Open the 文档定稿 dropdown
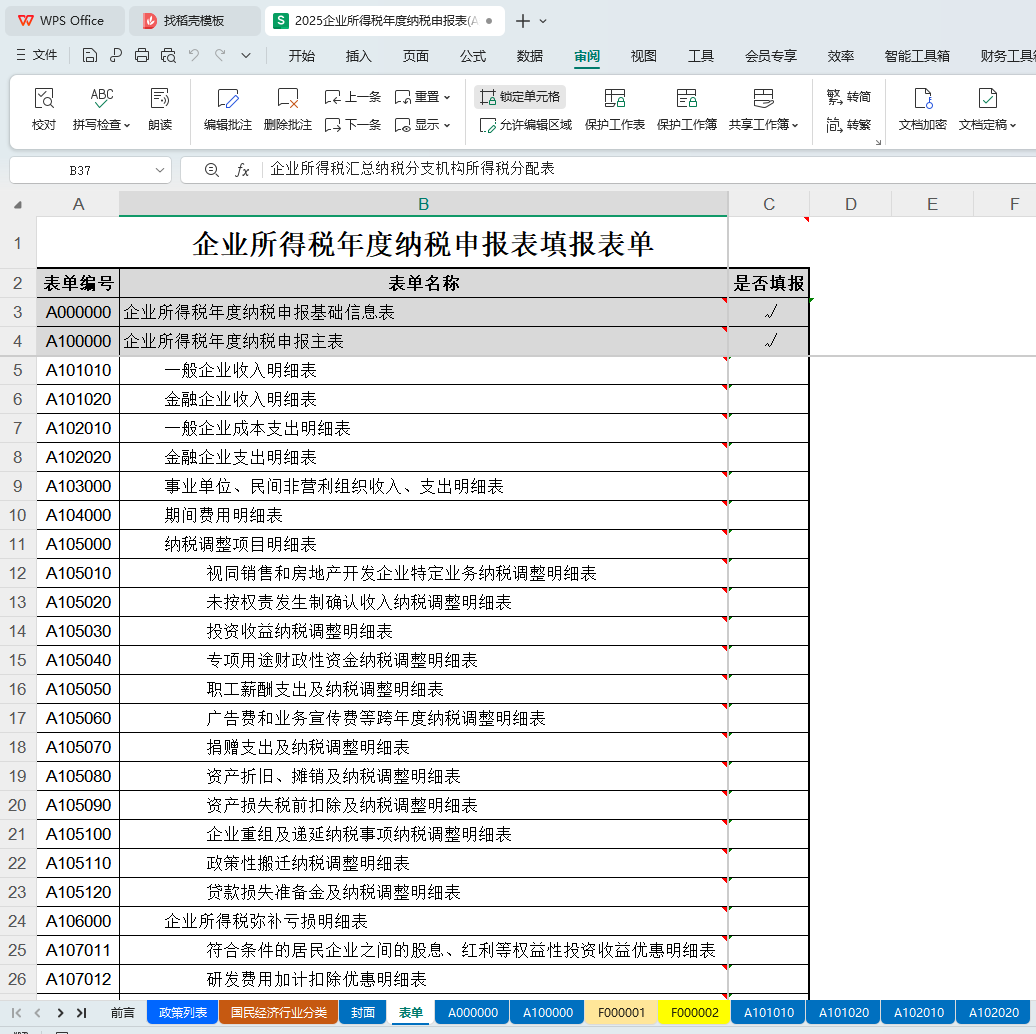 (x=1012, y=126)
